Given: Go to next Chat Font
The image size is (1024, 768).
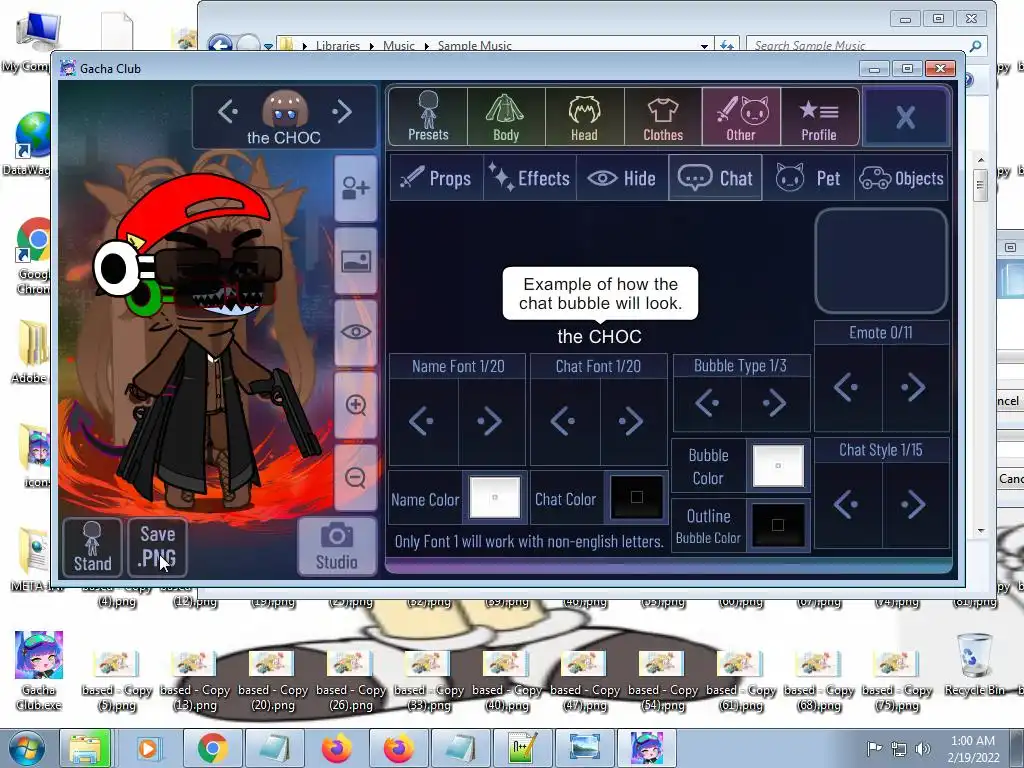Looking at the screenshot, I should coord(632,421).
